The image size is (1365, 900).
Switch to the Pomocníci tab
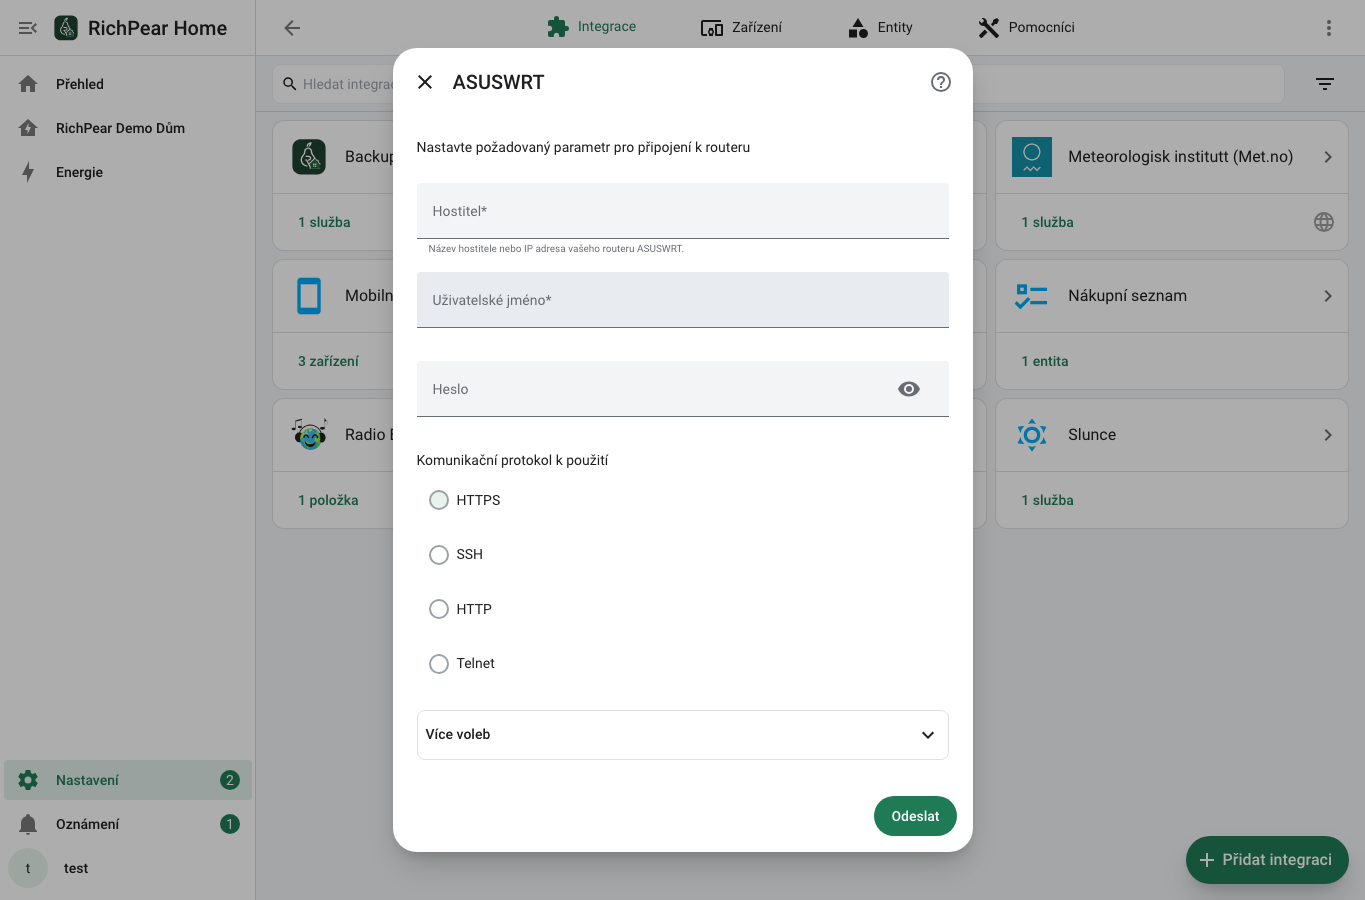(x=1026, y=27)
